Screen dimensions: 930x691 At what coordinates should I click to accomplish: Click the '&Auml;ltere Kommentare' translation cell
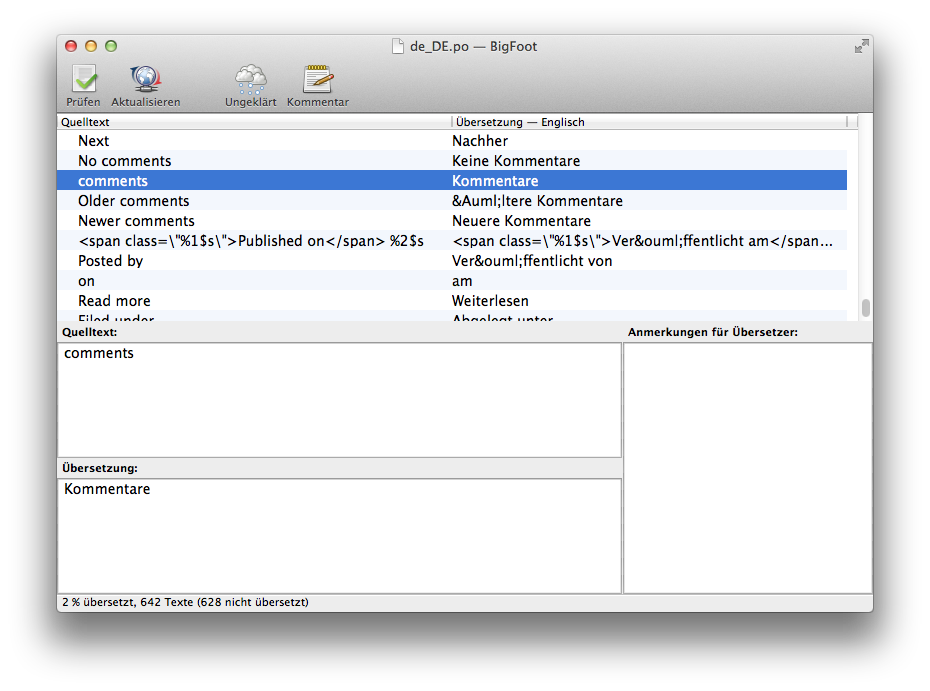coord(649,200)
